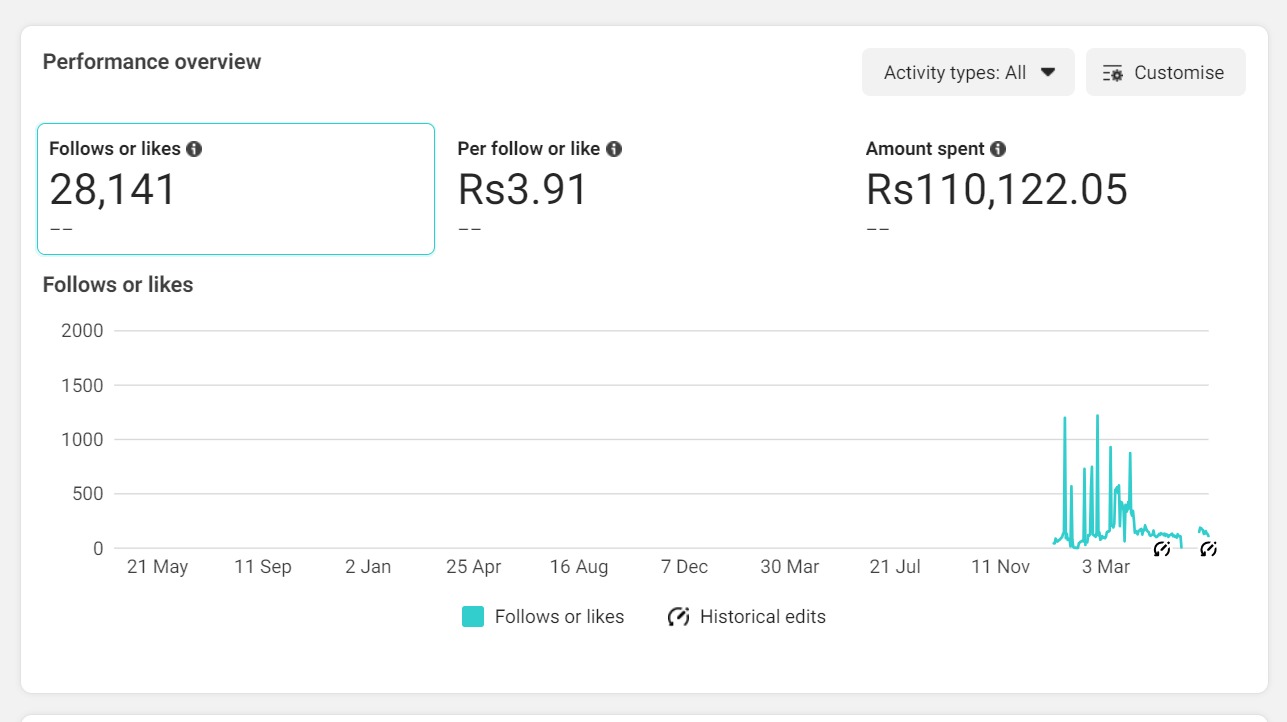Screen dimensions: 1287x722
Task: Click the Historical edits gauge icon in legend
Action: click(x=678, y=617)
